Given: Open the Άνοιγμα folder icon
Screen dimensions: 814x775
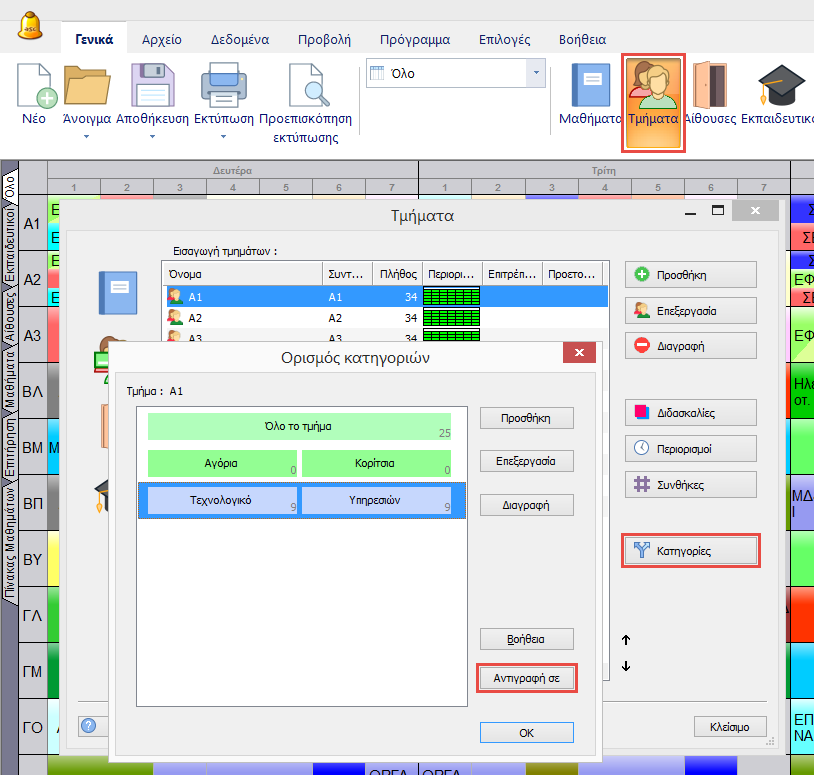Looking at the screenshot, I should pyautogui.click(x=86, y=86).
